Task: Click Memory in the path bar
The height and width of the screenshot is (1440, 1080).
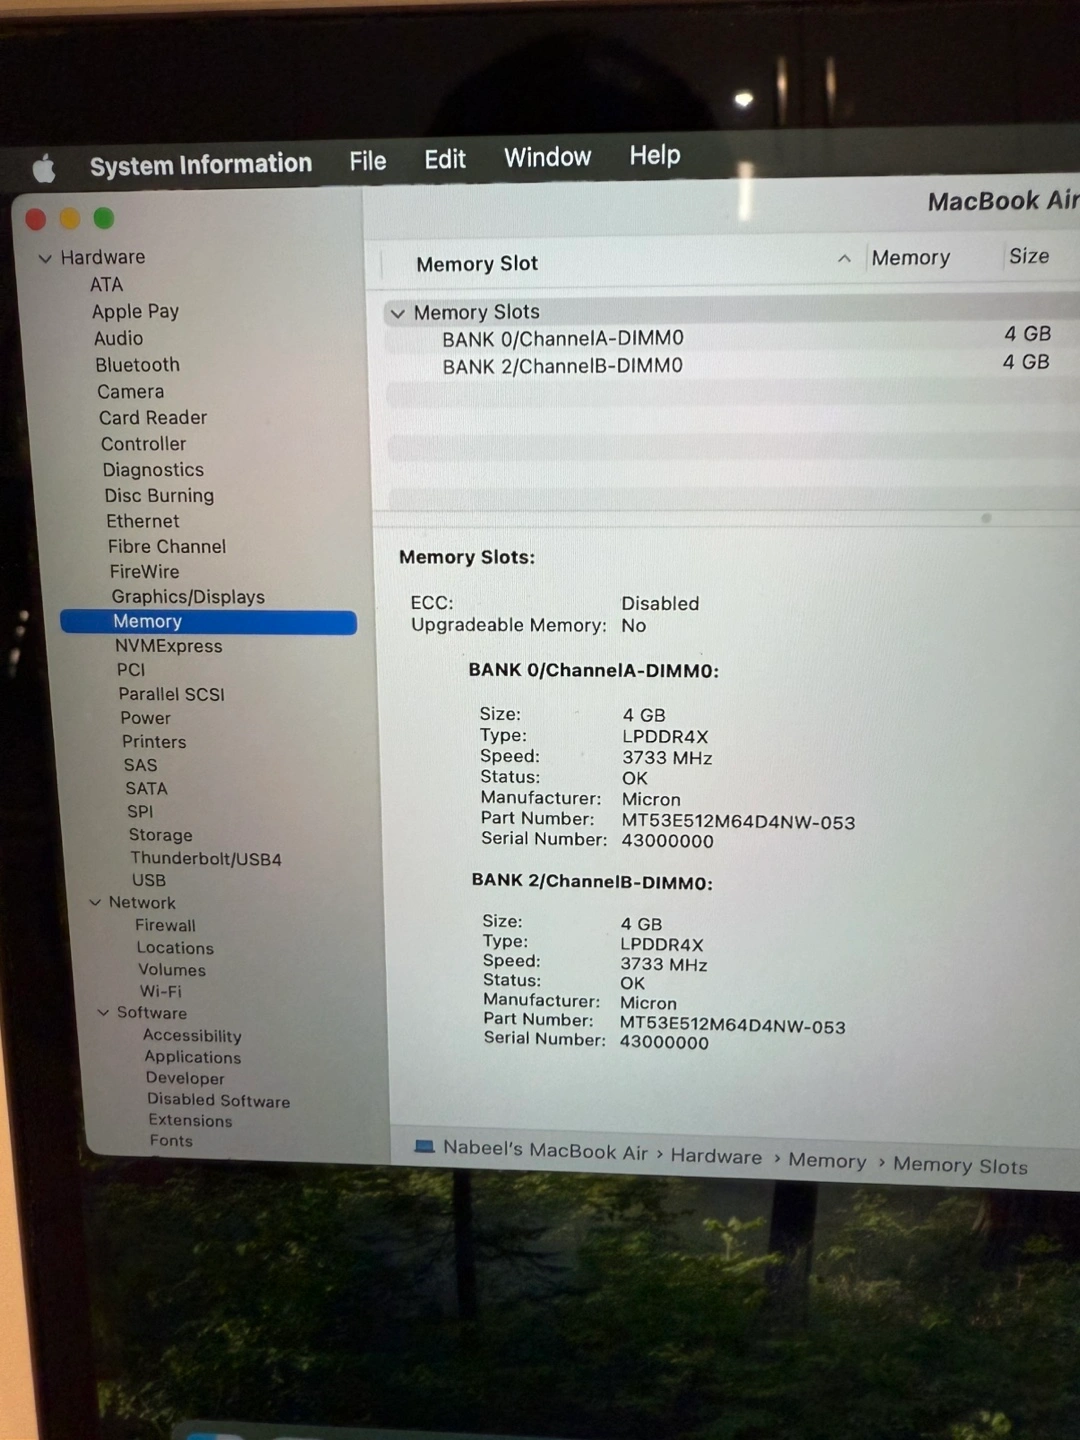Action: (x=827, y=1161)
